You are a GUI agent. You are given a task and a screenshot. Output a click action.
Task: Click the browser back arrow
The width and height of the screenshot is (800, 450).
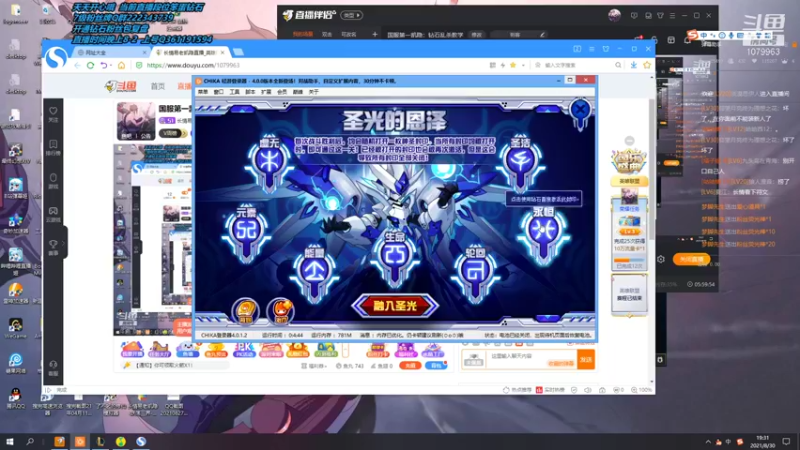[78, 65]
